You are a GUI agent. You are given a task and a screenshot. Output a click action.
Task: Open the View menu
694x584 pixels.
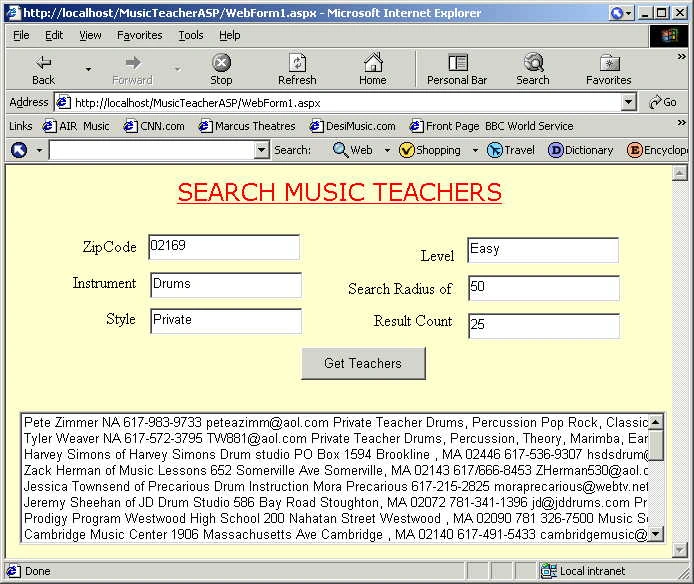[90, 35]
